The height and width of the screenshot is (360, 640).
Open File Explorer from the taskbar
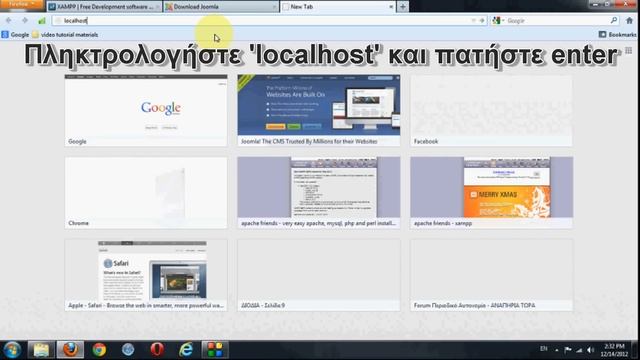click(x=41, y=350)
